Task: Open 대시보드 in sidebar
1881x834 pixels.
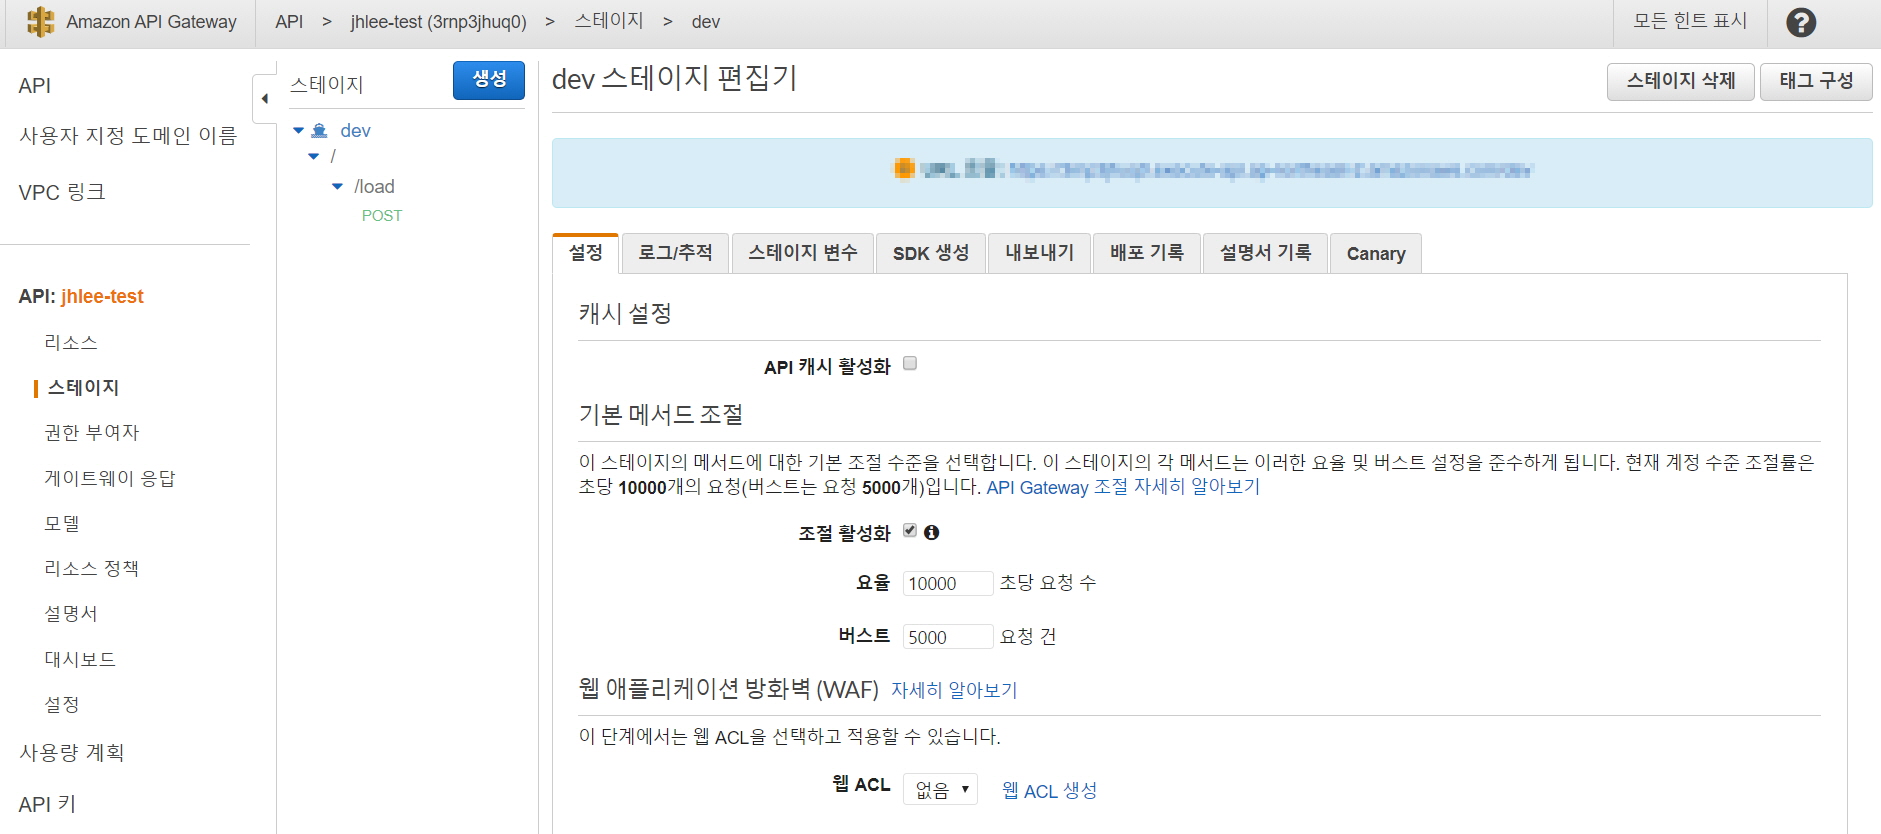Action: [x=80, y=660]
